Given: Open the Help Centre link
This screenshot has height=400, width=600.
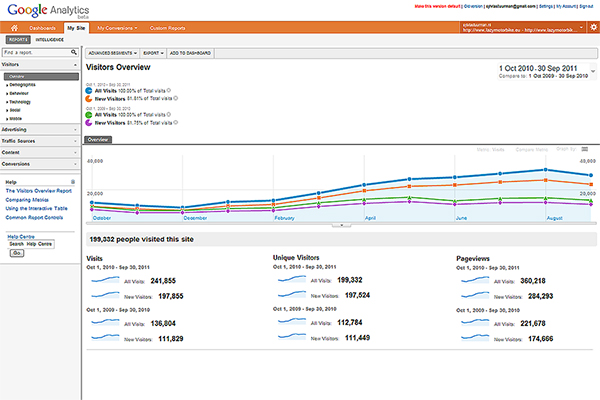Looking at the screenshot, I should pos(21,237).
